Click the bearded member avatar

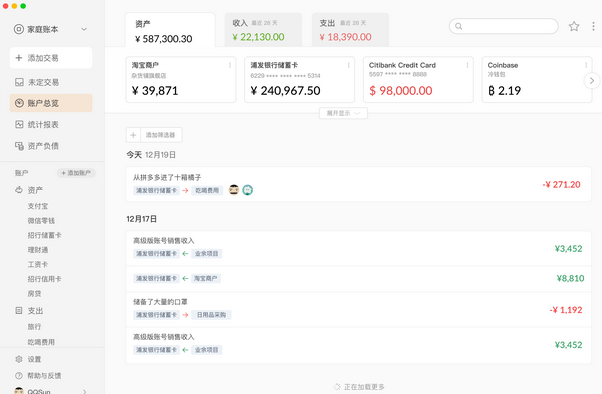click(234, 190)
